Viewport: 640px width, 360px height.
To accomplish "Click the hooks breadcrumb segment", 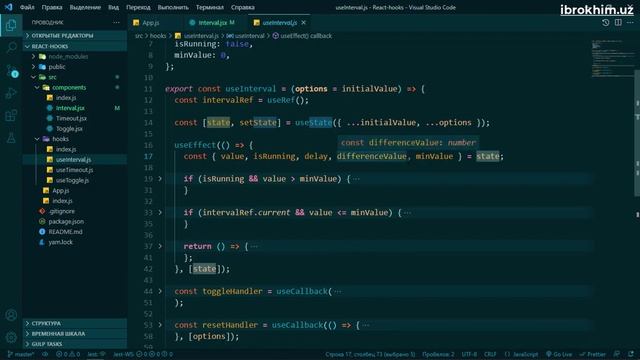I will pyautogui.click(x=158, y=36).
